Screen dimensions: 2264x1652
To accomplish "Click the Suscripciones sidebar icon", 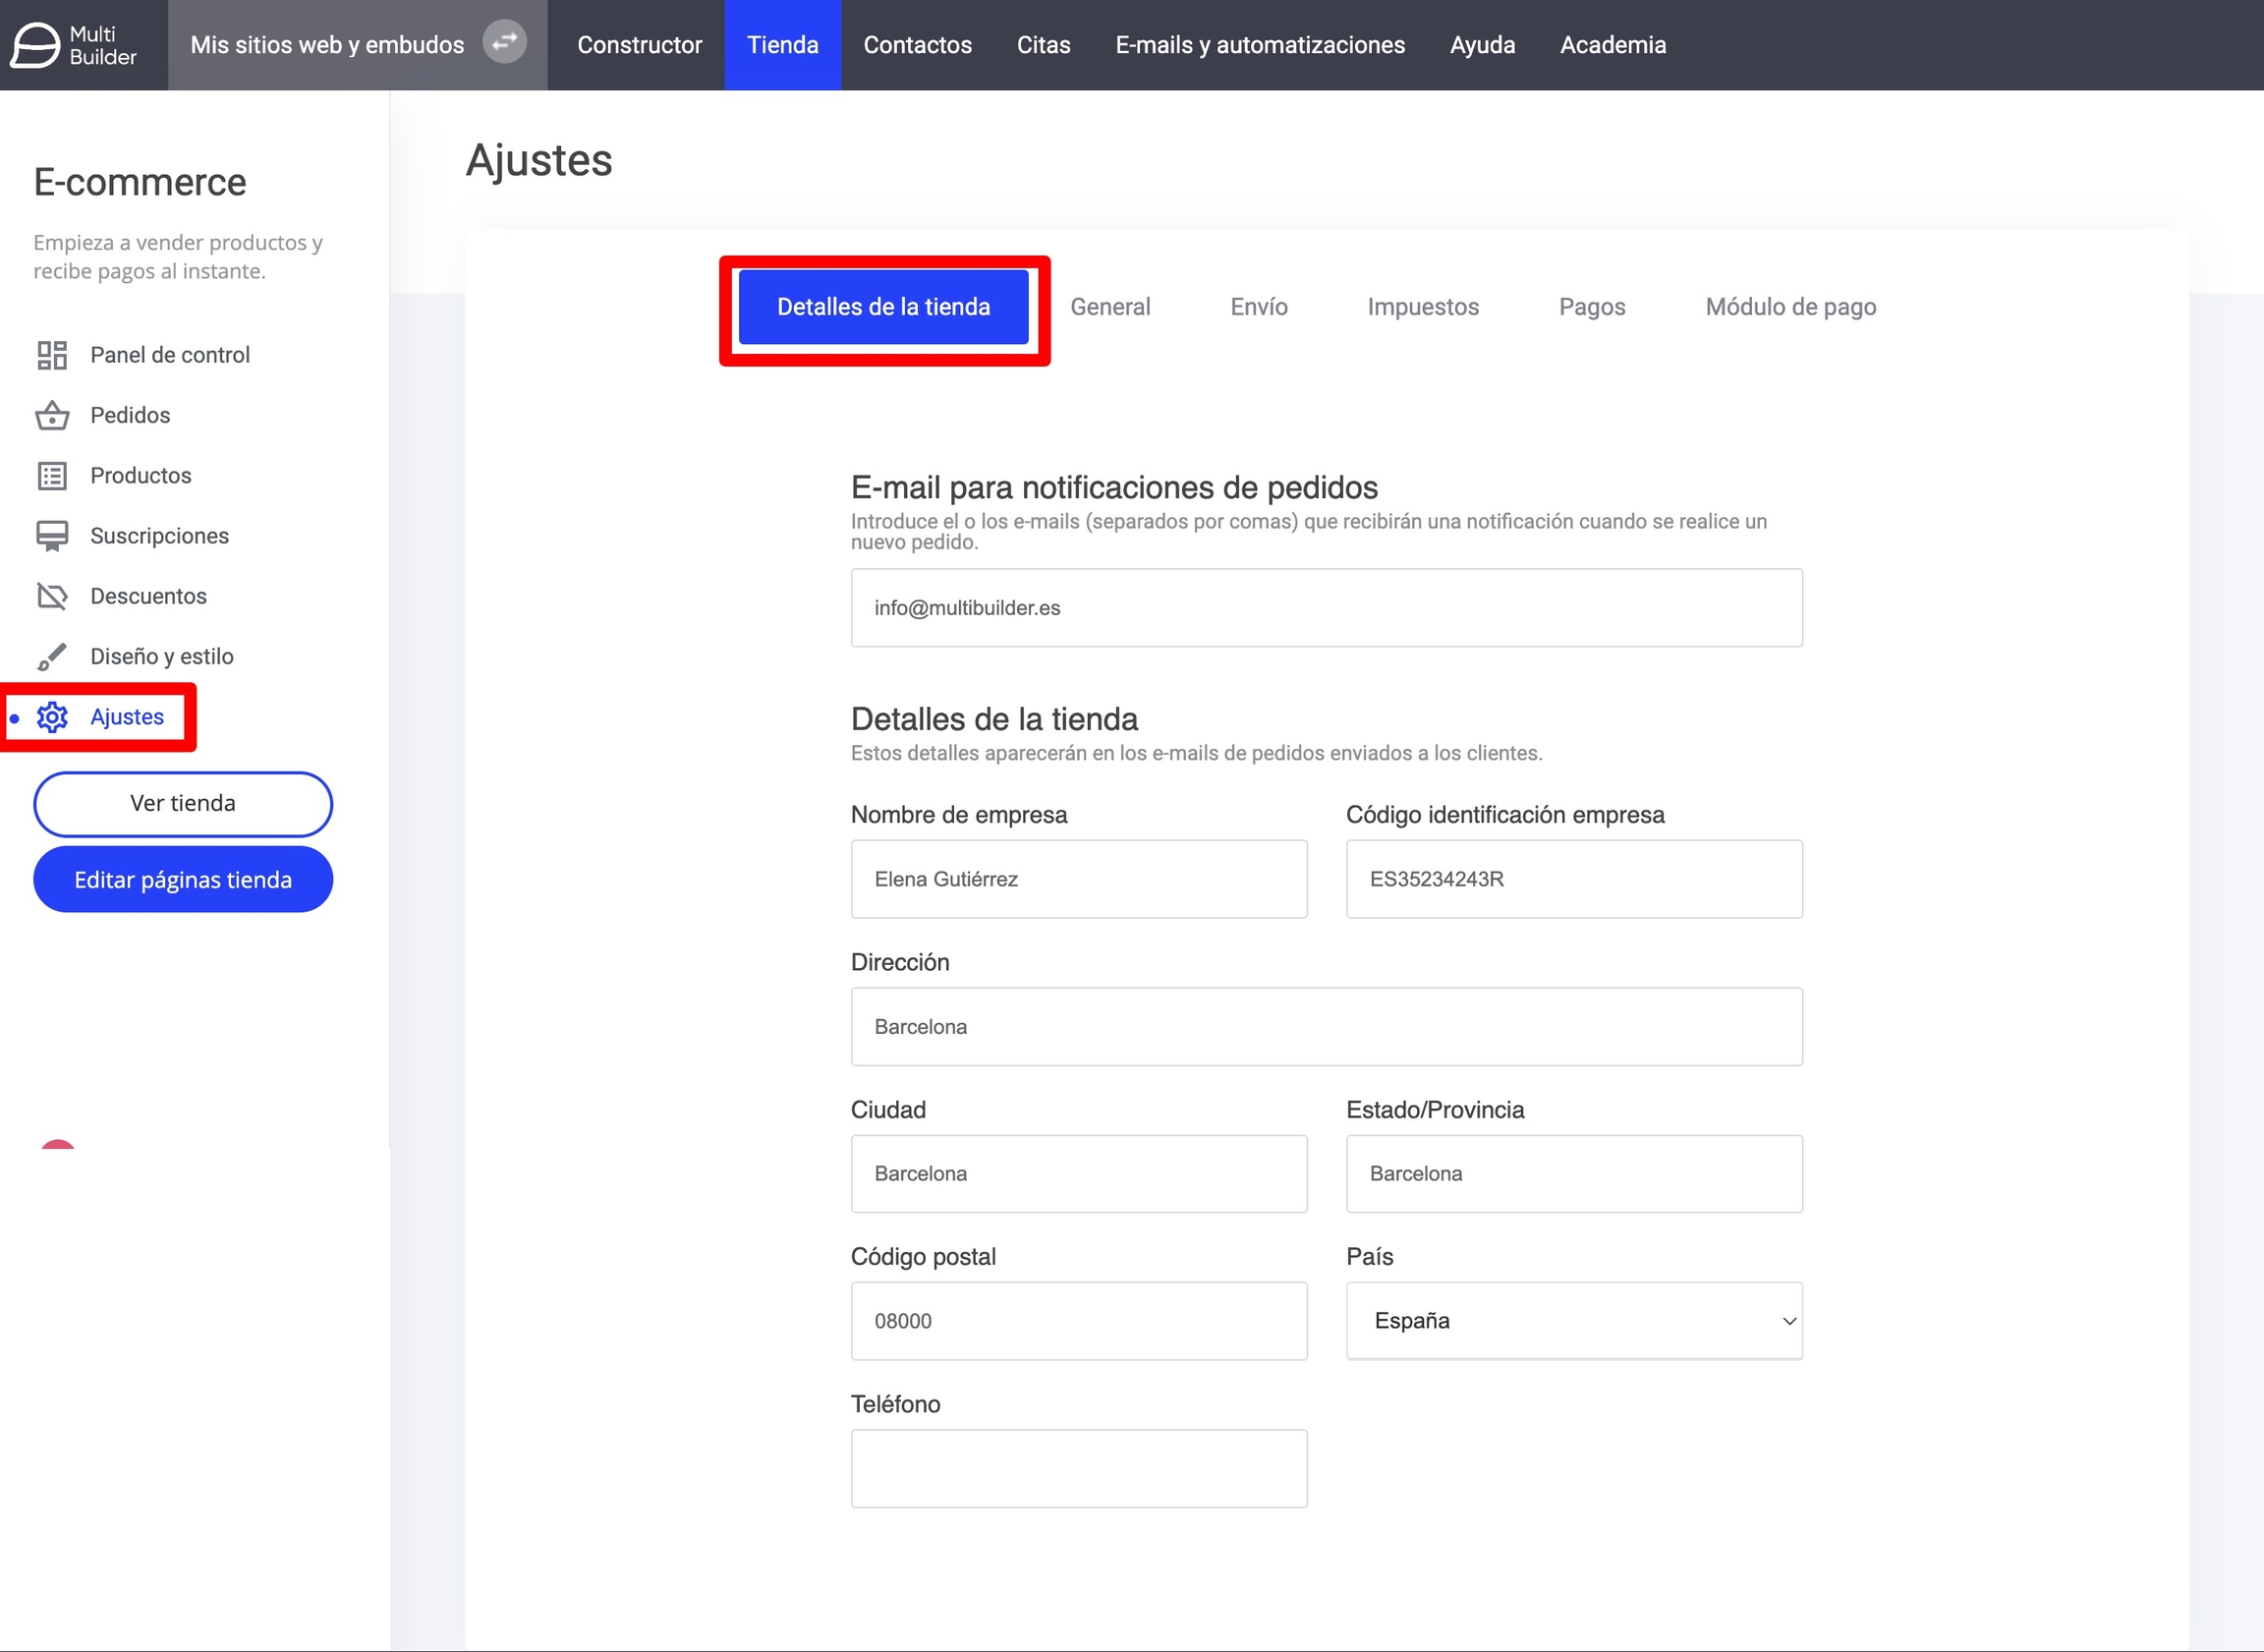I will pyautogui.click(x=52, y=536).
